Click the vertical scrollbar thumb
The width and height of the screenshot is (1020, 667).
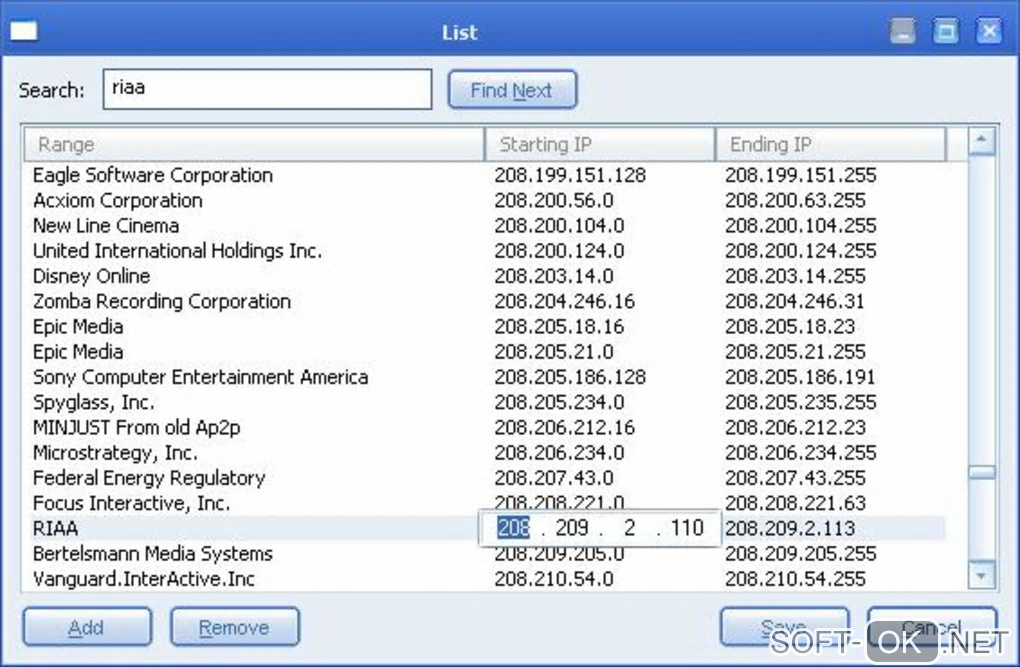pyautogui.click(x=982, y=472)
